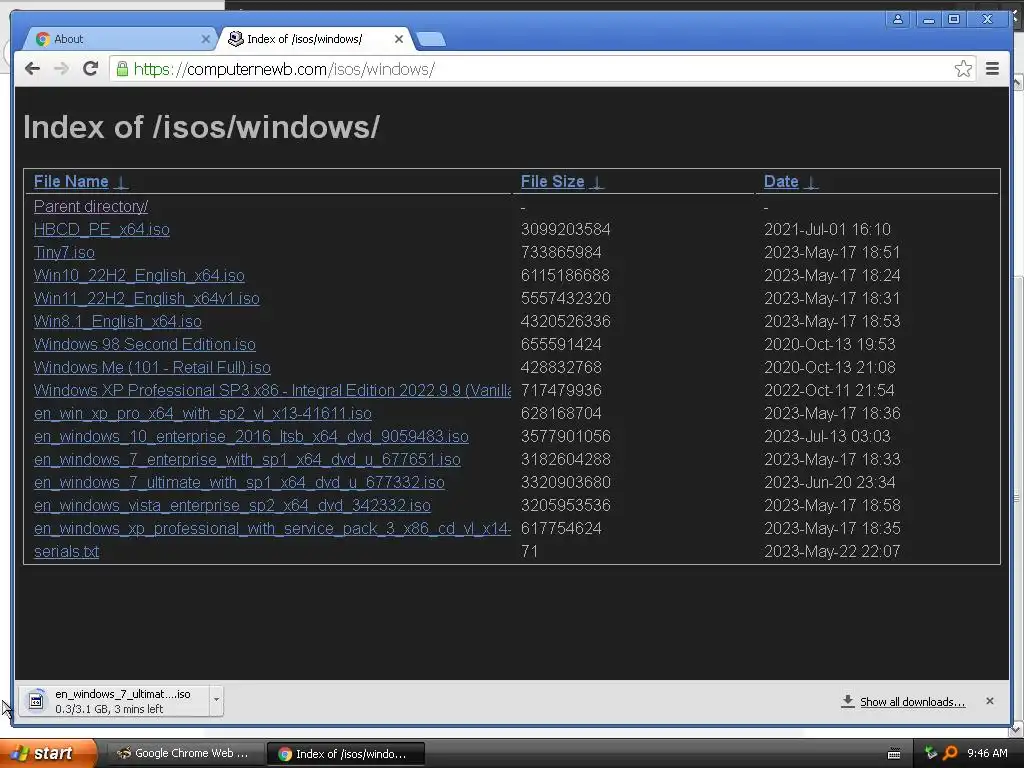Viewport: 1024px width, 768px height.
Task: Download en_win_xp_pro_x64_with_sp2 iso
Action: pyautogui.click(x=202, y=413)
